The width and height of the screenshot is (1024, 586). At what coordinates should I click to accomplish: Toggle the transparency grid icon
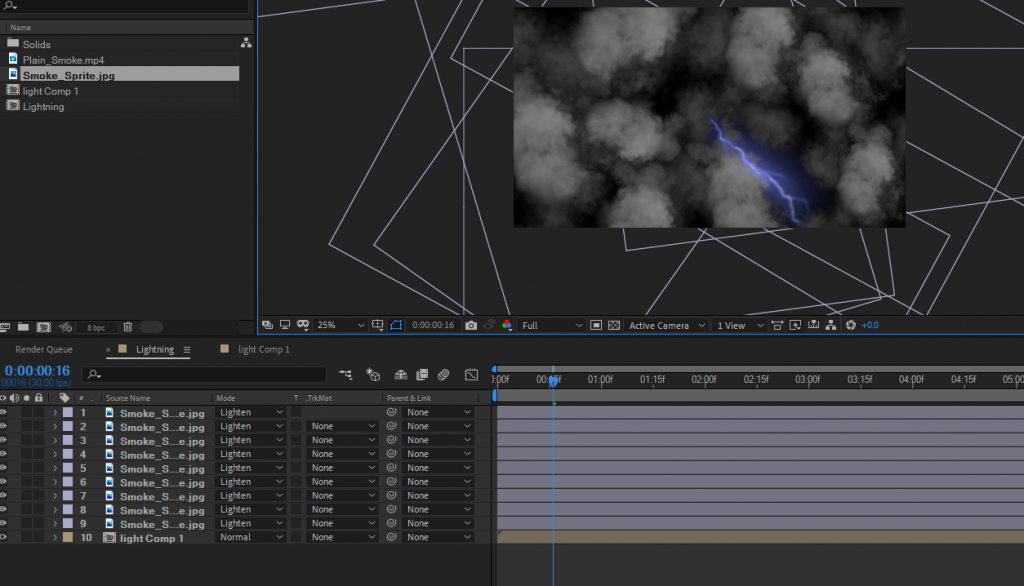[x=614, y=325]
